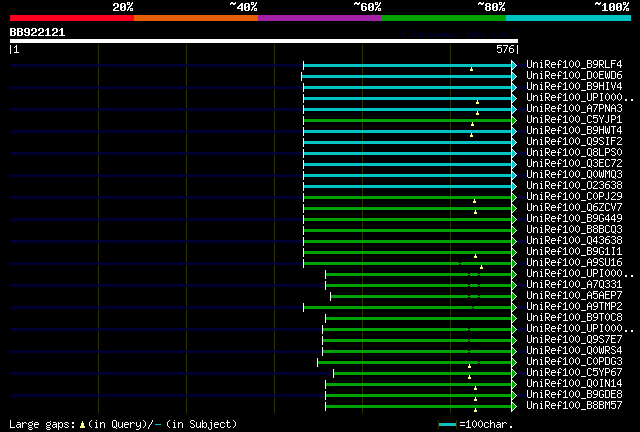Click the cyan ~100% identity legend segment
The height and width of the screenshot is (432, 640).
569,18
